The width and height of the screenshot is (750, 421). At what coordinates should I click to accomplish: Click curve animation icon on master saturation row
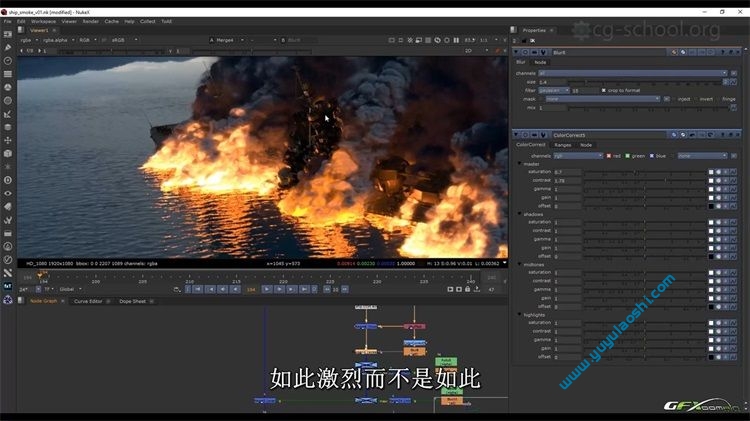733,172
